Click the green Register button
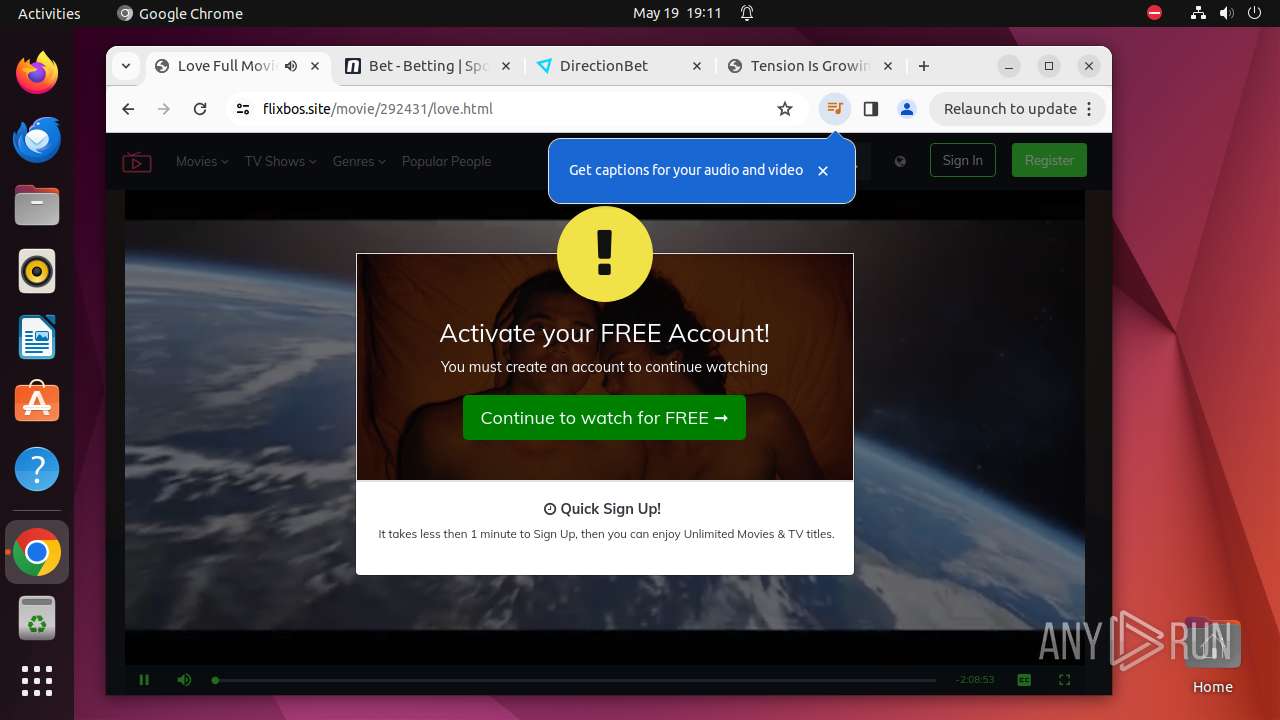 [x=1049, y=160]
